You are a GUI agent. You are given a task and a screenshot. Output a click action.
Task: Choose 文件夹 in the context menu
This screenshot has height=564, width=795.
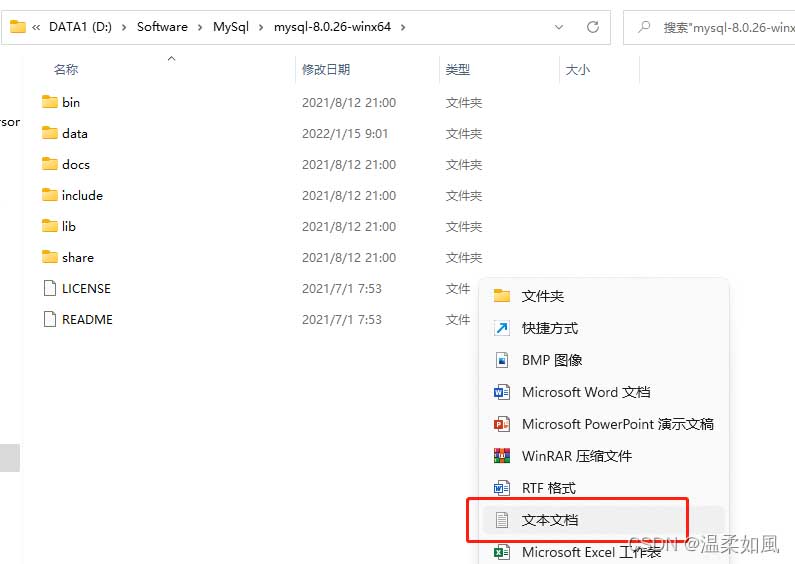coord(543,296)
